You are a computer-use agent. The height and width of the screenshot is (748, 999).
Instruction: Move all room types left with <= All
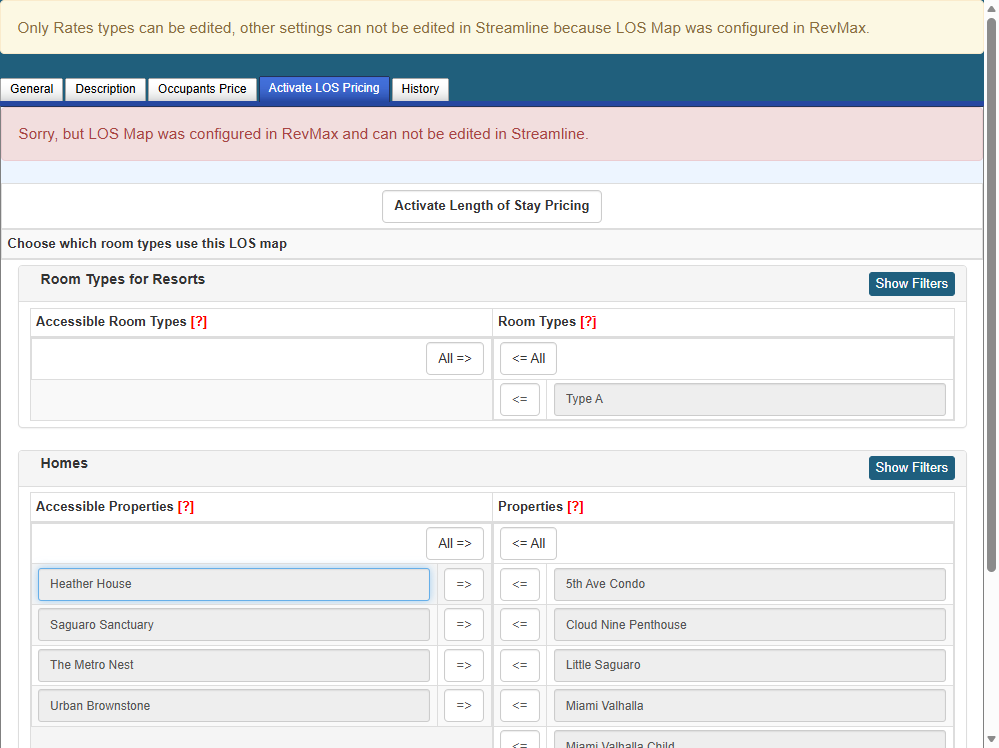pyautogui.click(x=528, y=359)
